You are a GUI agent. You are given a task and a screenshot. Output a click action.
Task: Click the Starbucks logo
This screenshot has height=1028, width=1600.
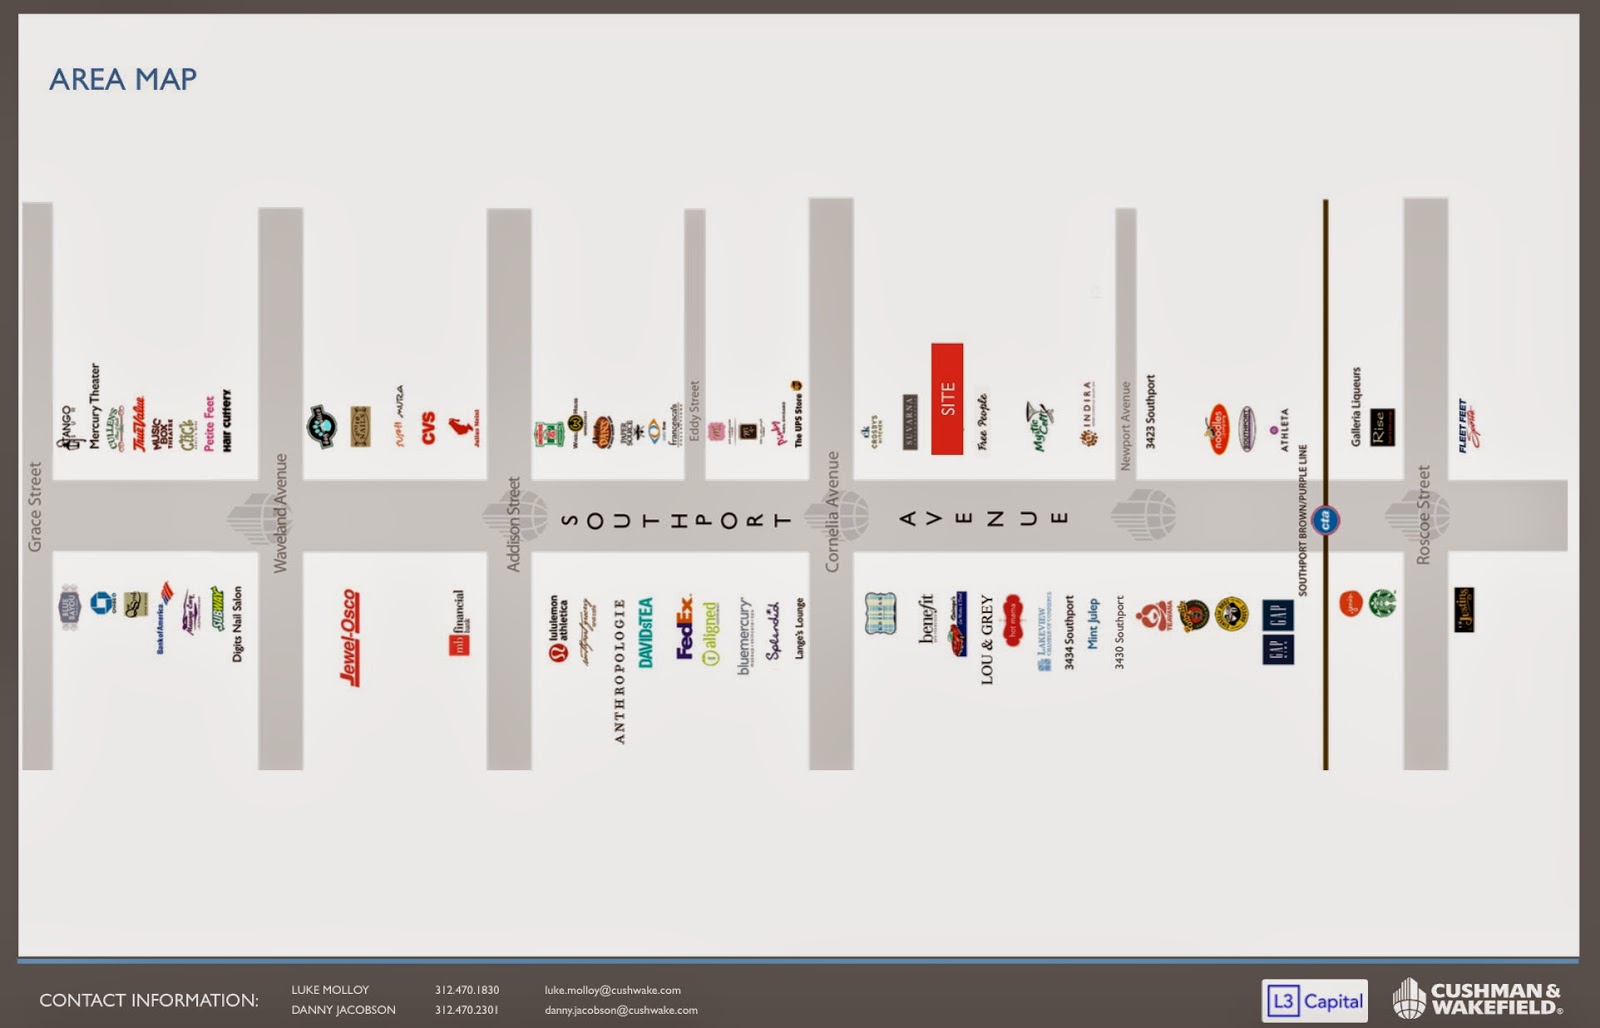click(x=1382, y=602)
